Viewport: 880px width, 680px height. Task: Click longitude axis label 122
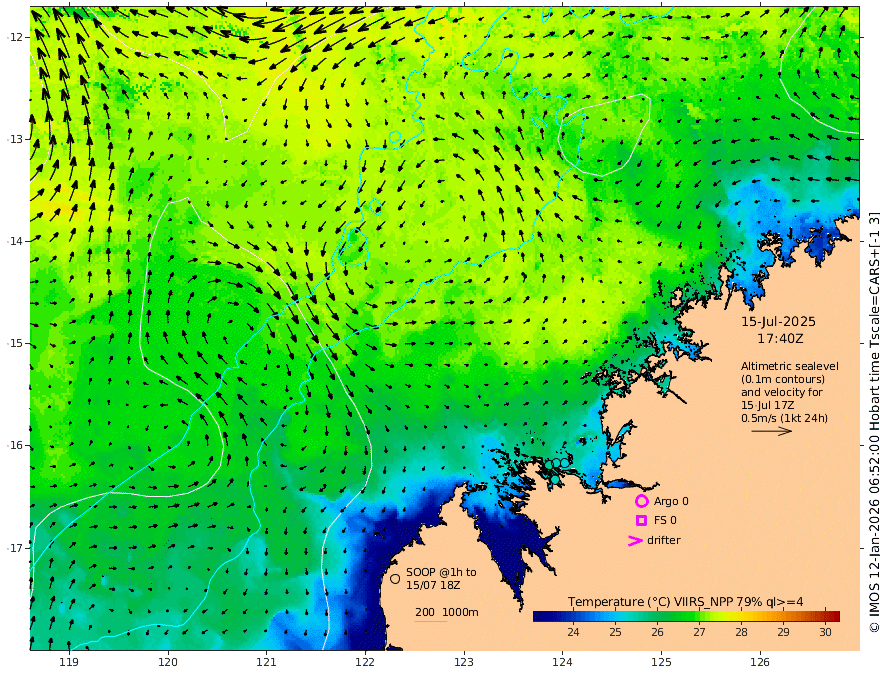[x=365, y=662]
